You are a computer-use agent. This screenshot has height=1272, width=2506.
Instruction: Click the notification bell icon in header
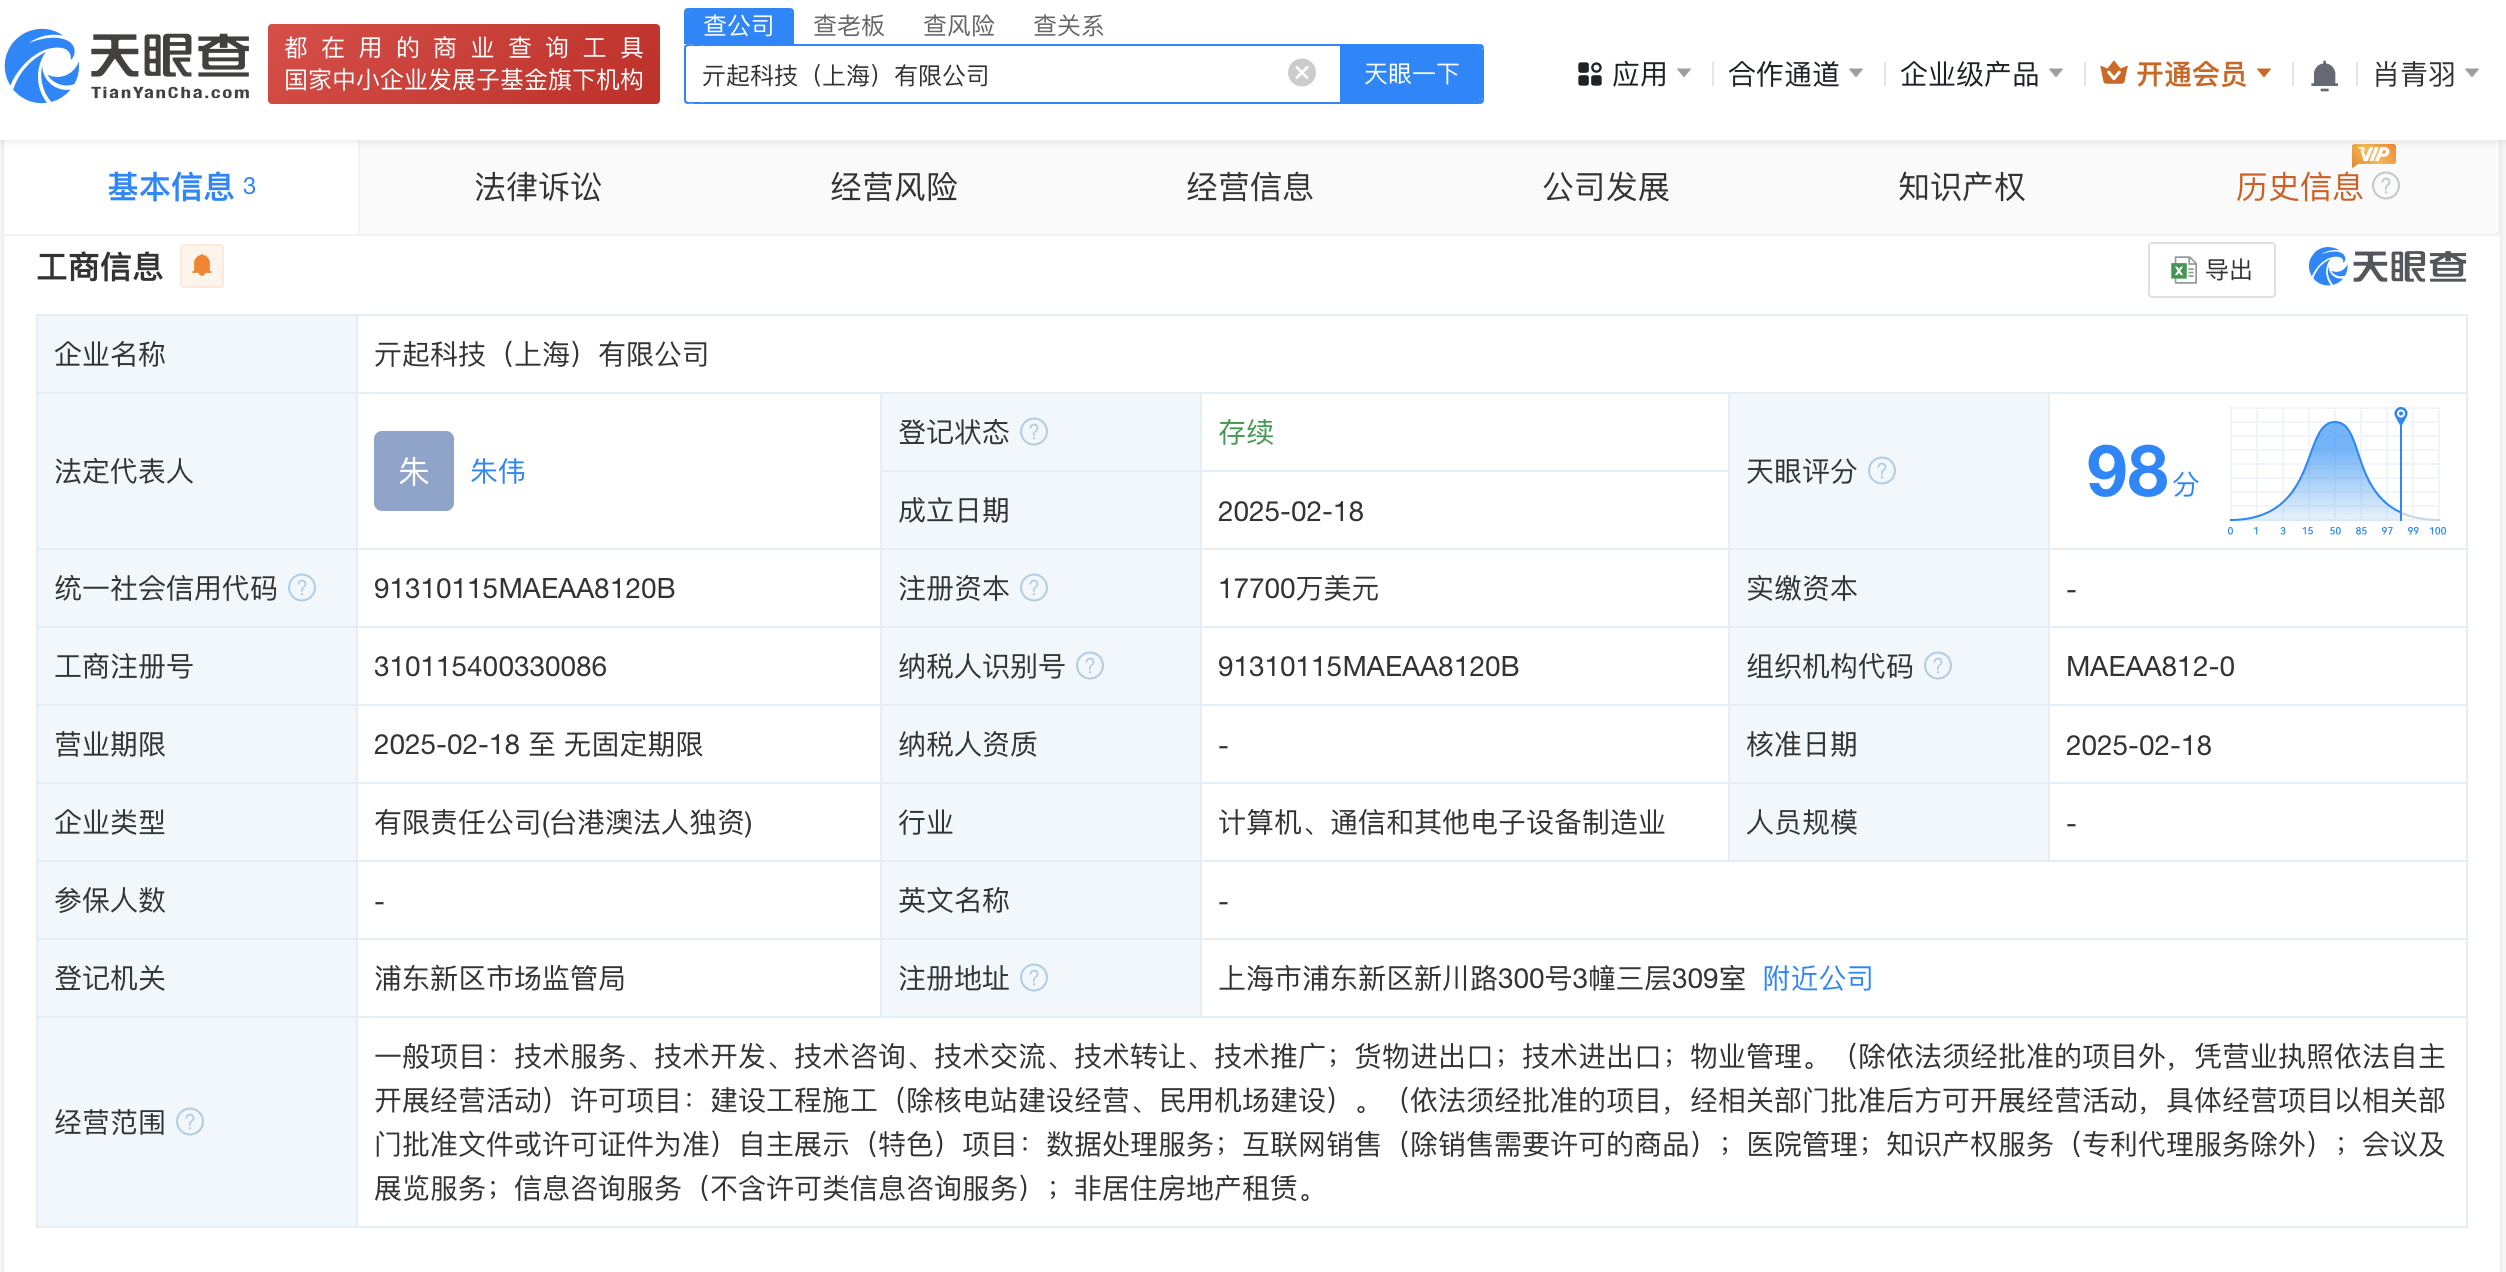(2324, 75)
